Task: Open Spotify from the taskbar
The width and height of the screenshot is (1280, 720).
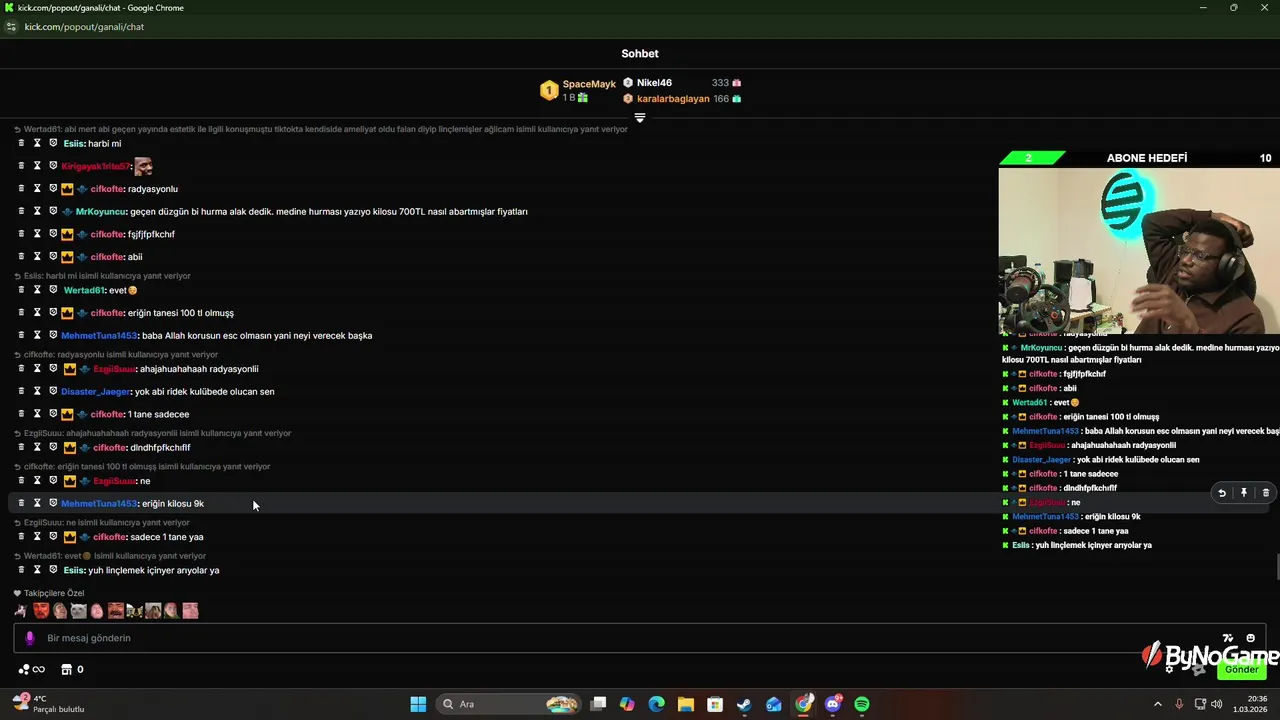Action: pyautogui.click(x=862, y=704)
